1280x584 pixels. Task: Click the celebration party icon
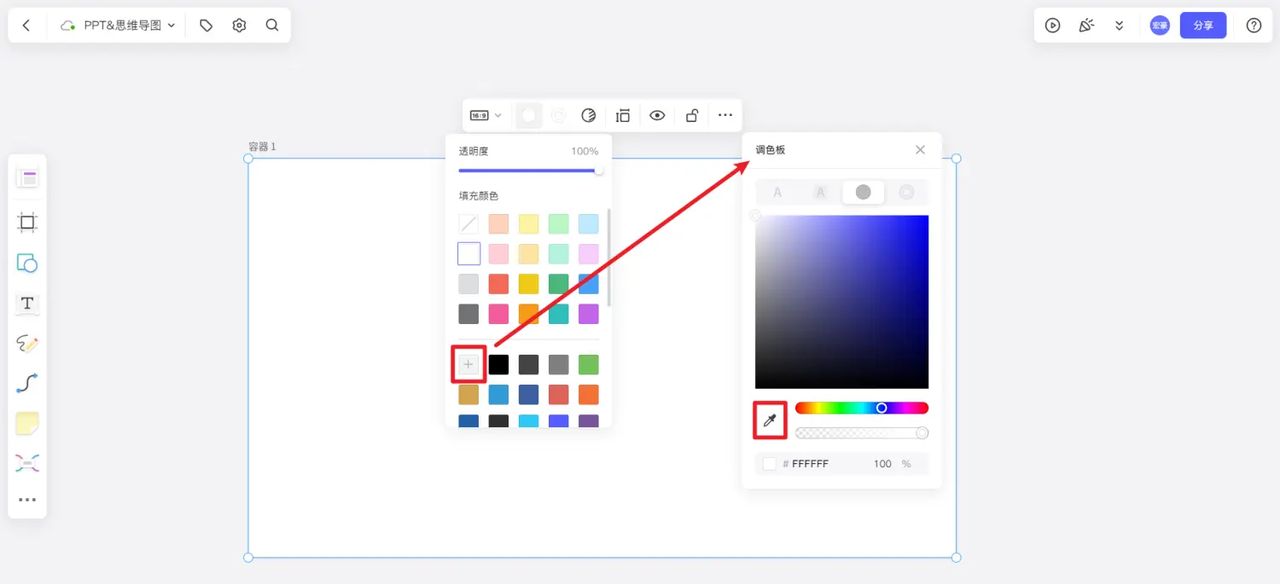tap(1086, 25)
